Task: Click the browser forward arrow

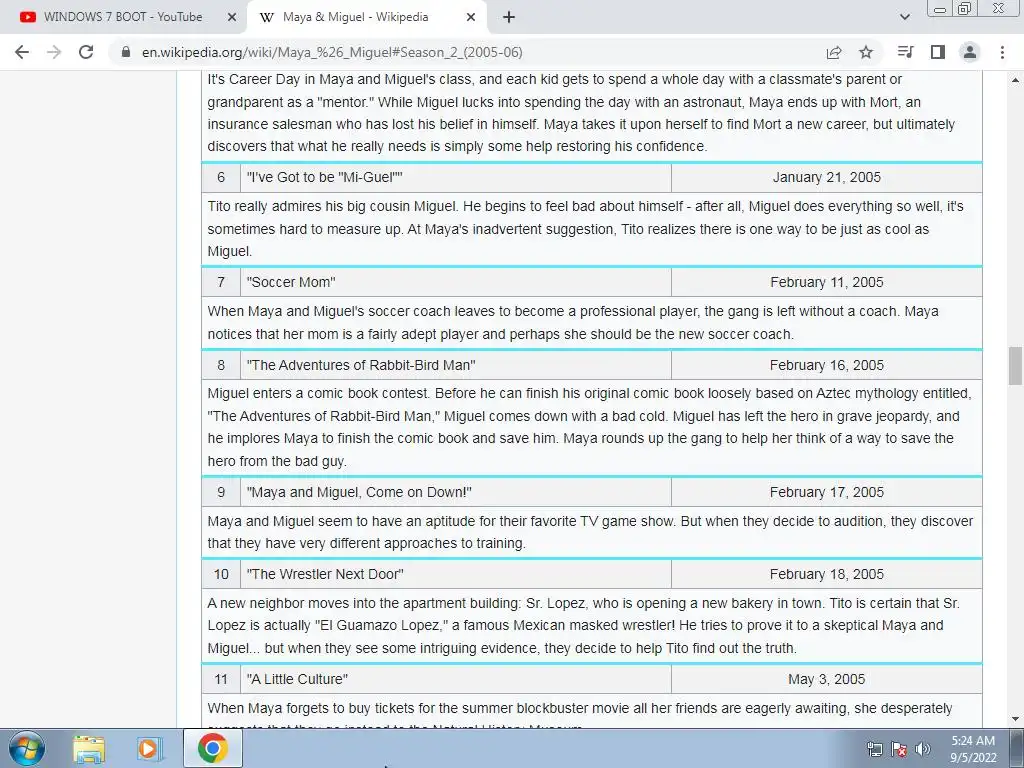Action: point(54,52)
